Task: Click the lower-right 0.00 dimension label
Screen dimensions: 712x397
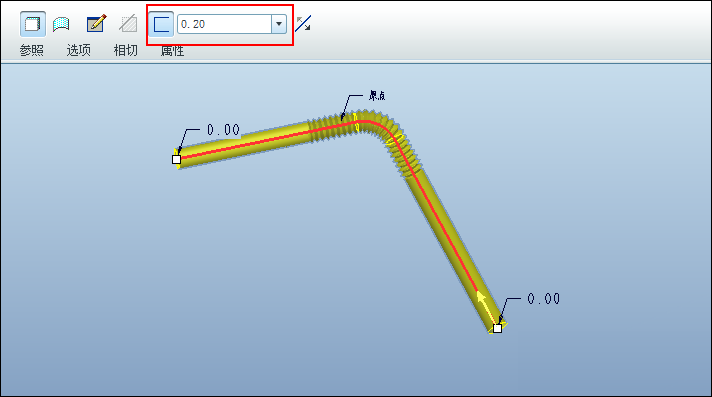Action: [544, 298]
